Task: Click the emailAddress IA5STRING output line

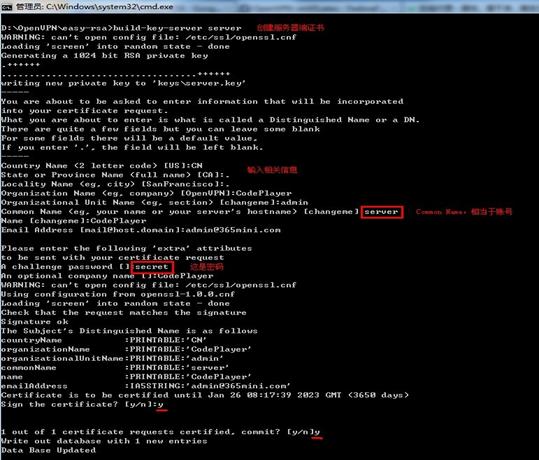Action: point(145,386)
